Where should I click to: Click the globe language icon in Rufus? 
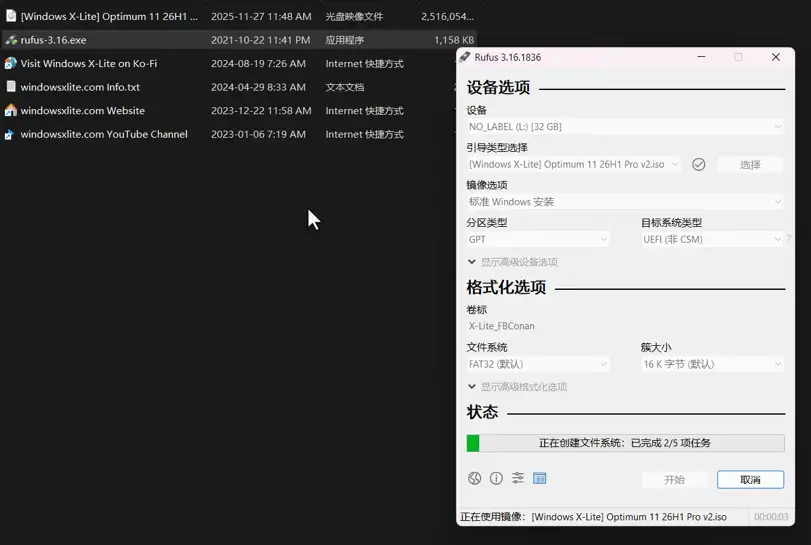[474, 479]
